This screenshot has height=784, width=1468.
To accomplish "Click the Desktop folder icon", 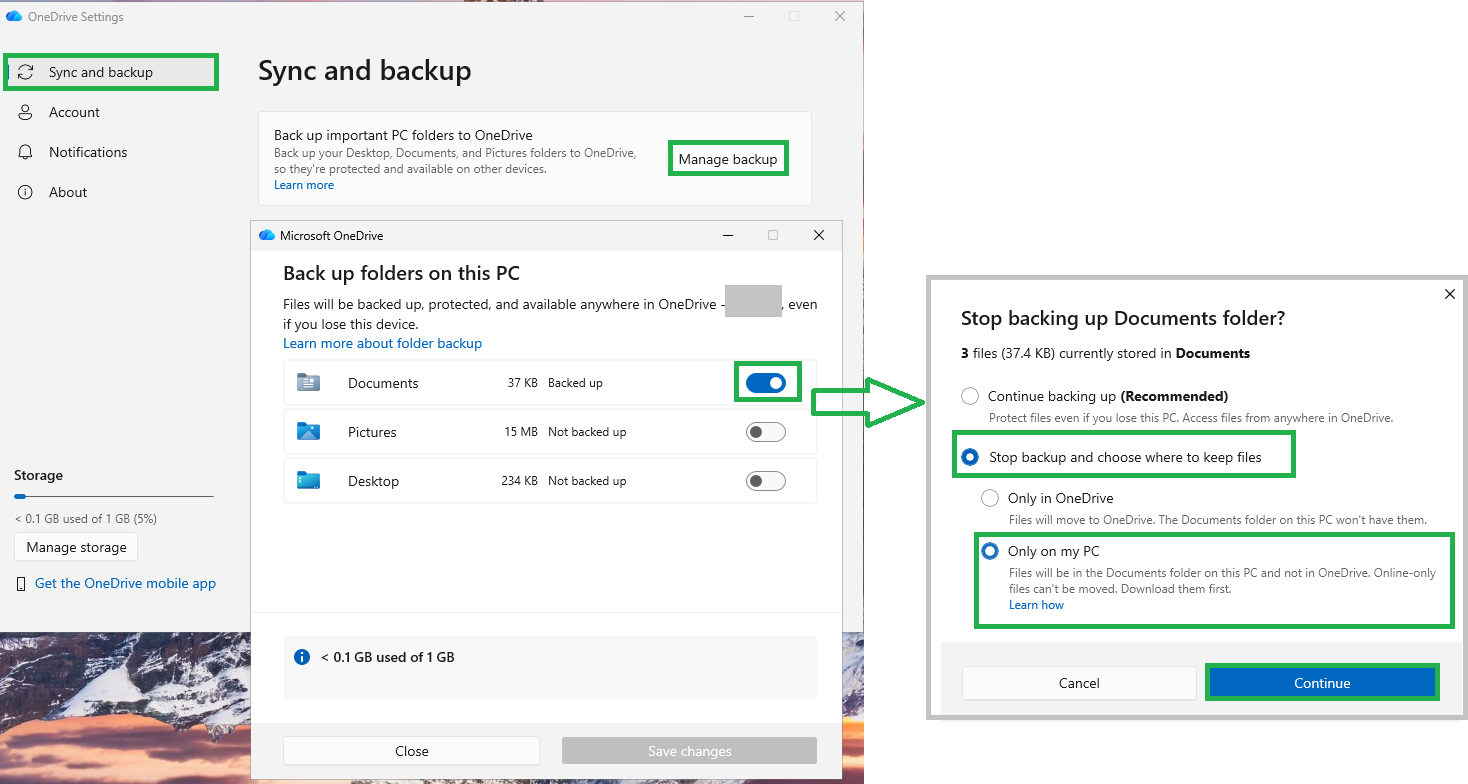I will [x=308, y=480].
